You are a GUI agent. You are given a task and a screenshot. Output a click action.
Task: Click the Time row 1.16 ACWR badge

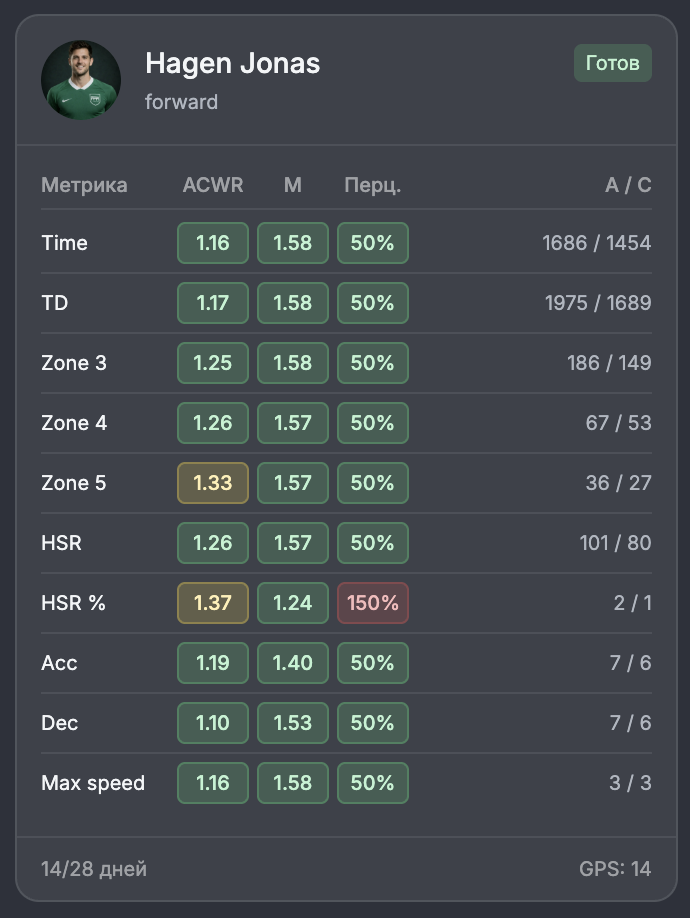click(x=213, y=243)
